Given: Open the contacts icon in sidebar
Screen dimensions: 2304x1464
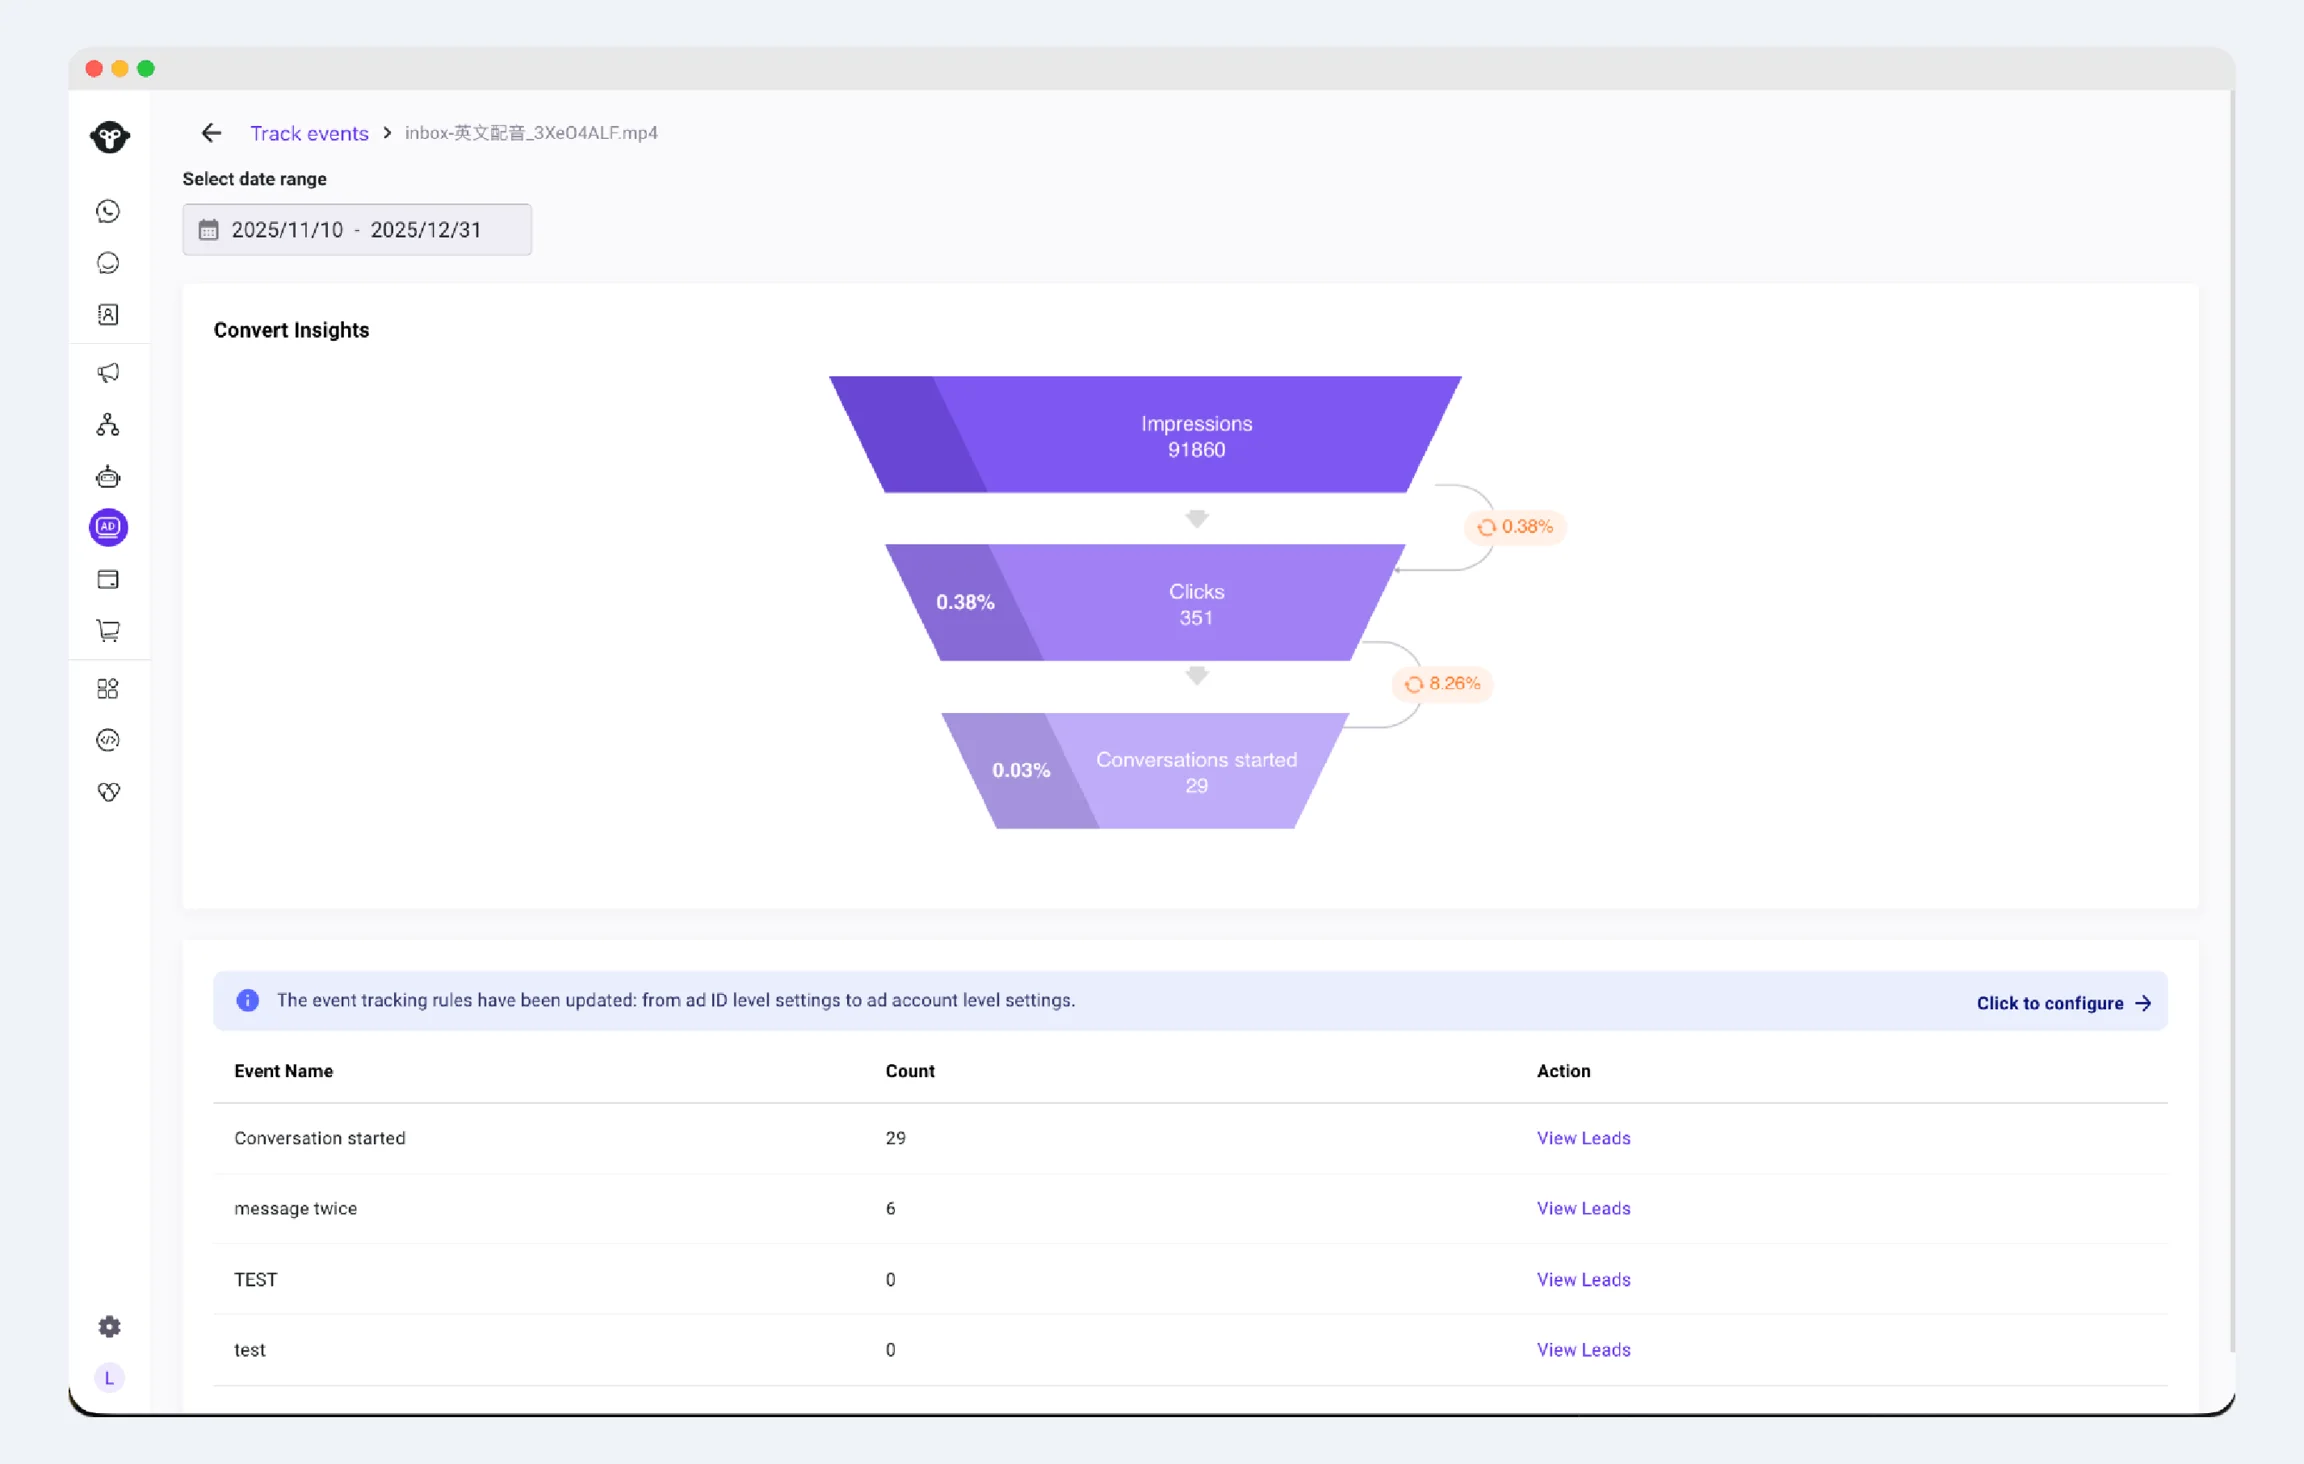Looking at the screenshot, I should (x=108, y=315).
